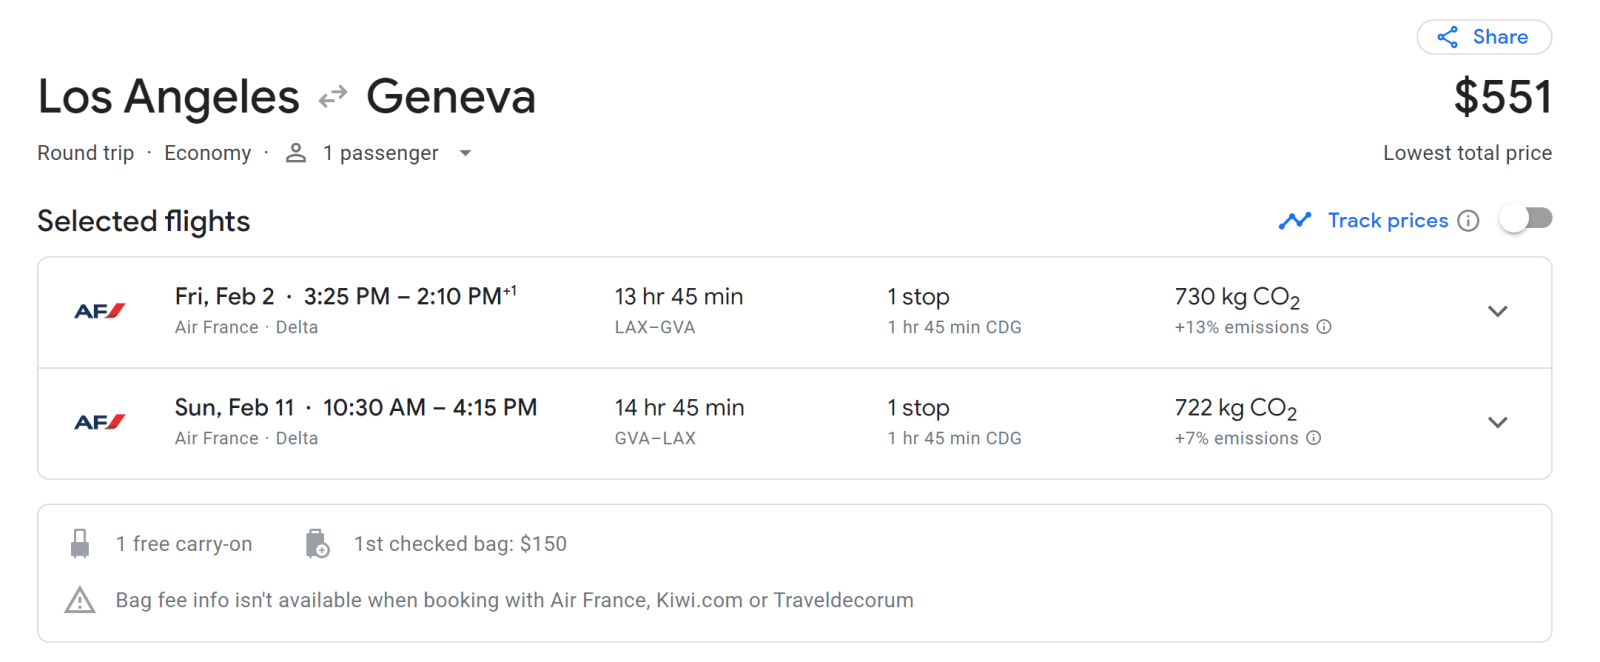Screen dimensions: 1600x662
Task: Open the Track prices info icon
Action: 1468,221
